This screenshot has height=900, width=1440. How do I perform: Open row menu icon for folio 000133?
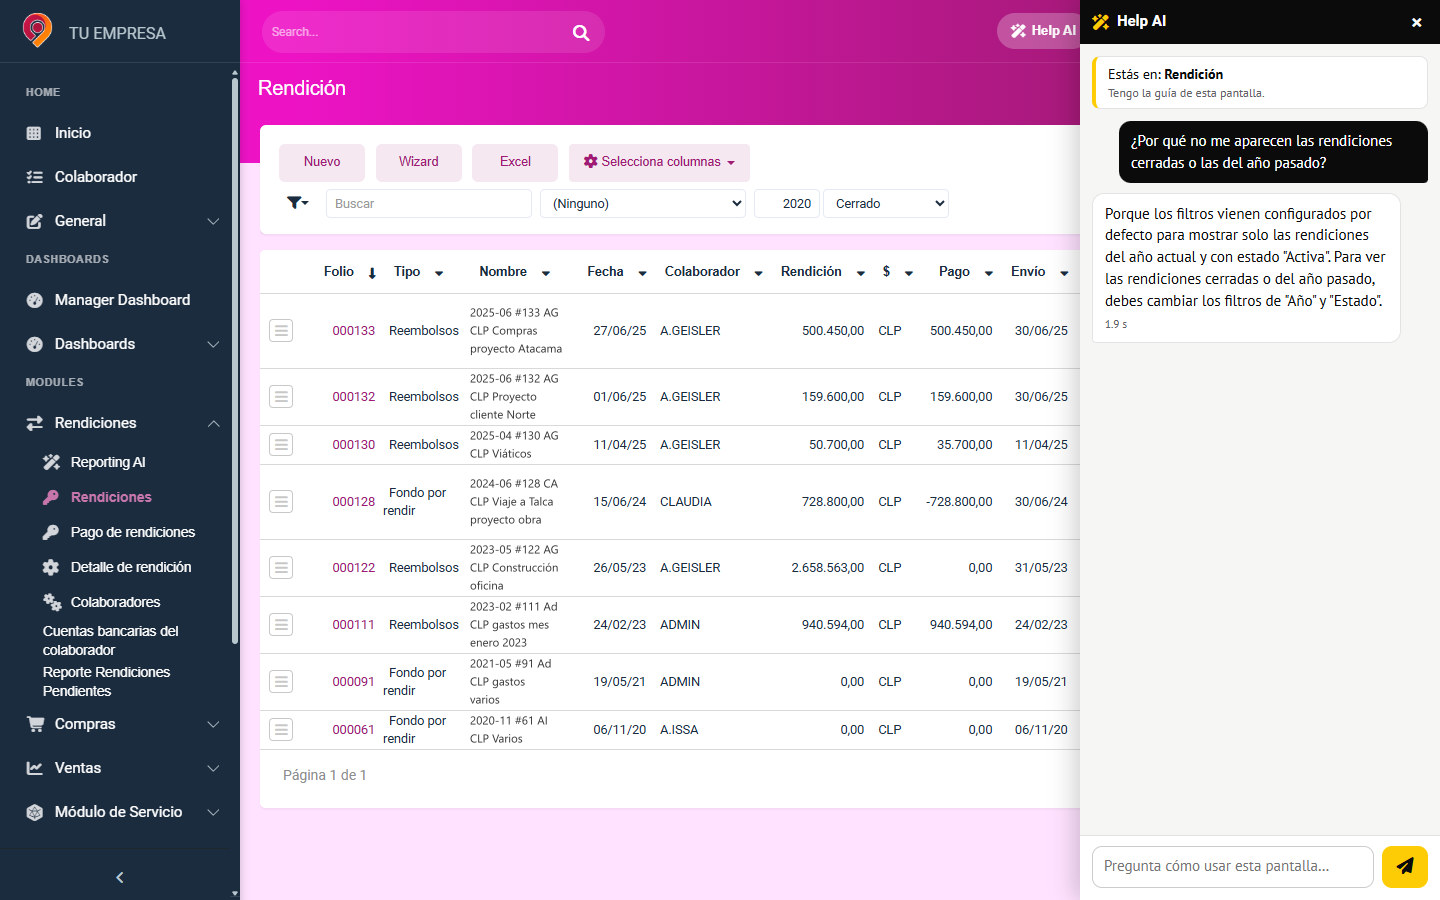coord(281,330)
